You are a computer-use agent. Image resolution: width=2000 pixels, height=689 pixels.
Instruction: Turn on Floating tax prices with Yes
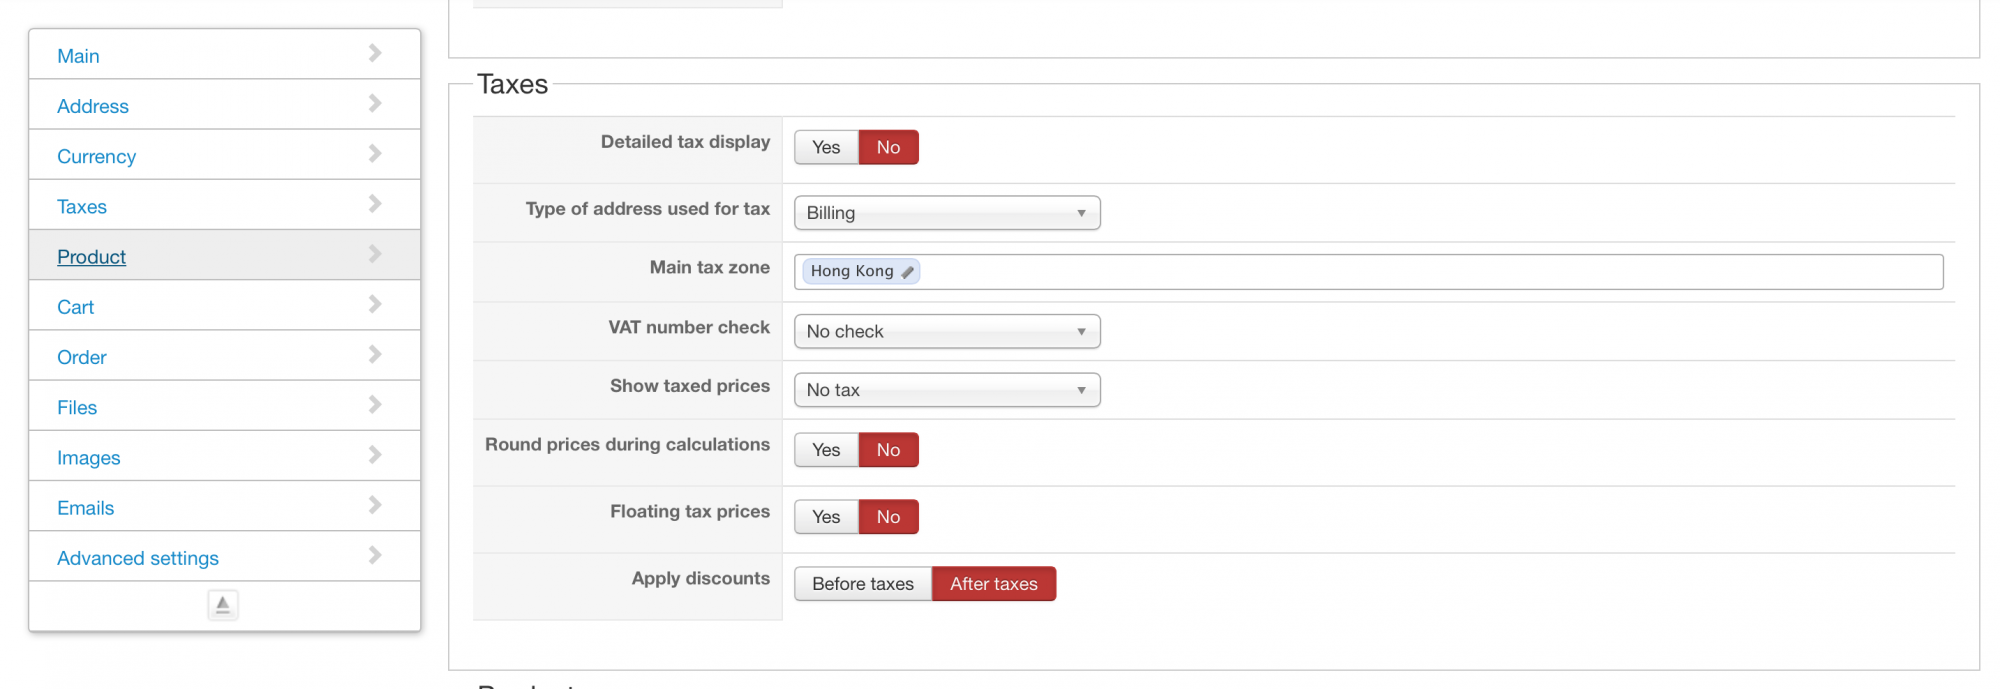826,517
